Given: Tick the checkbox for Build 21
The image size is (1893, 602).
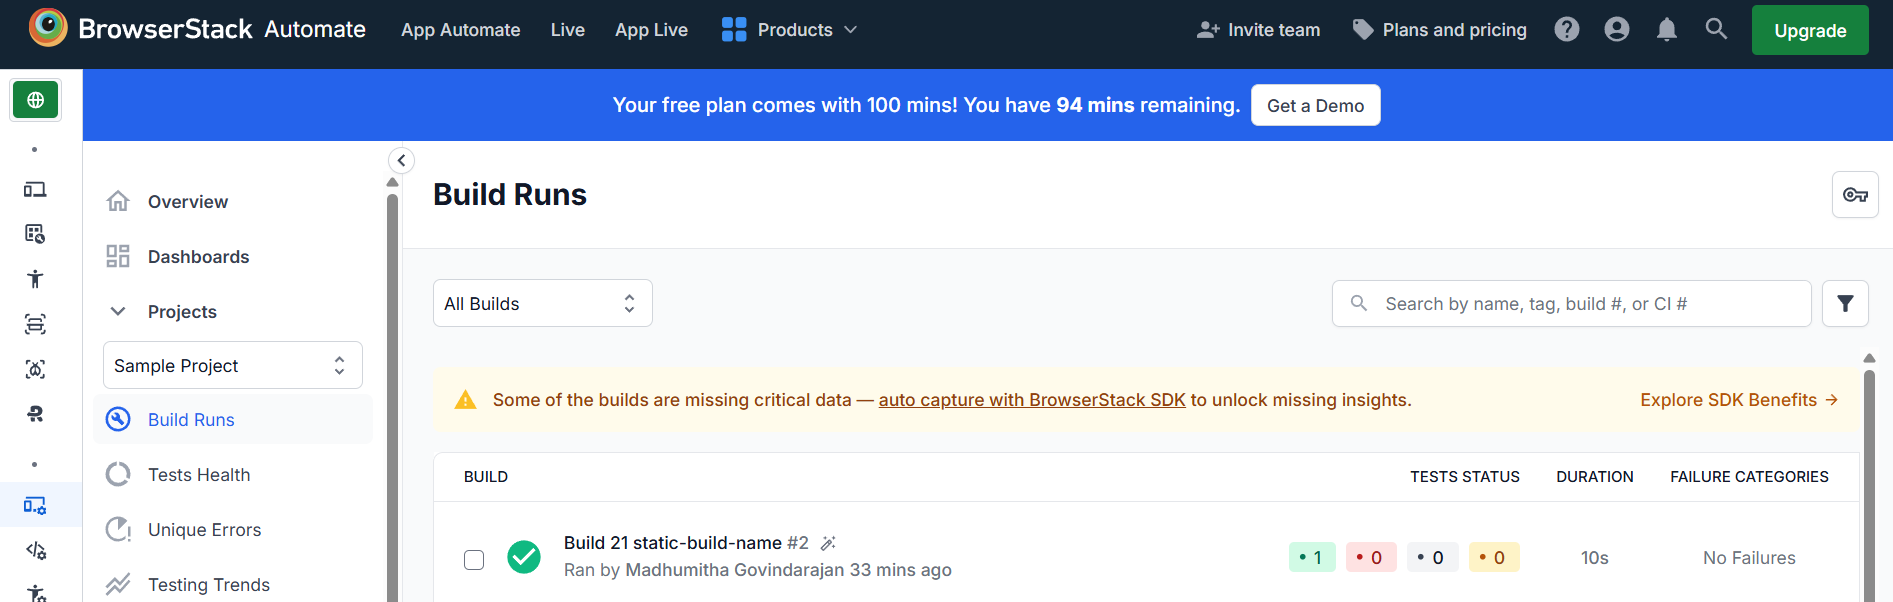Looking at the screenshot, I should click(x=474, y=560).
